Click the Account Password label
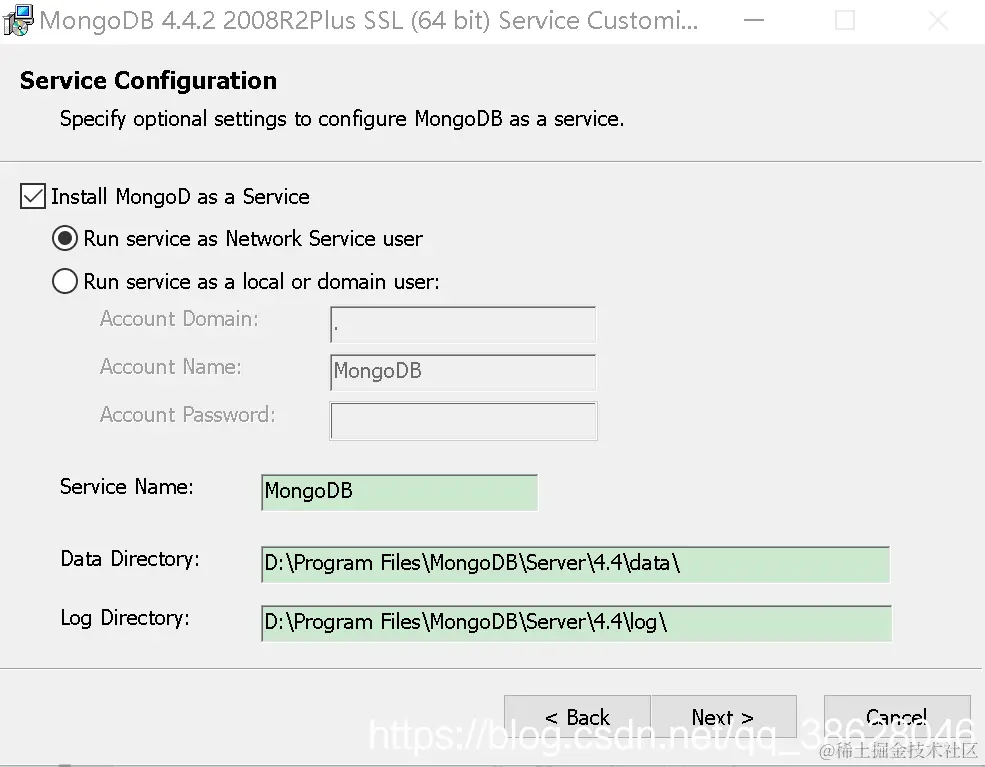985x767 pixels. (x=187, y=415)
